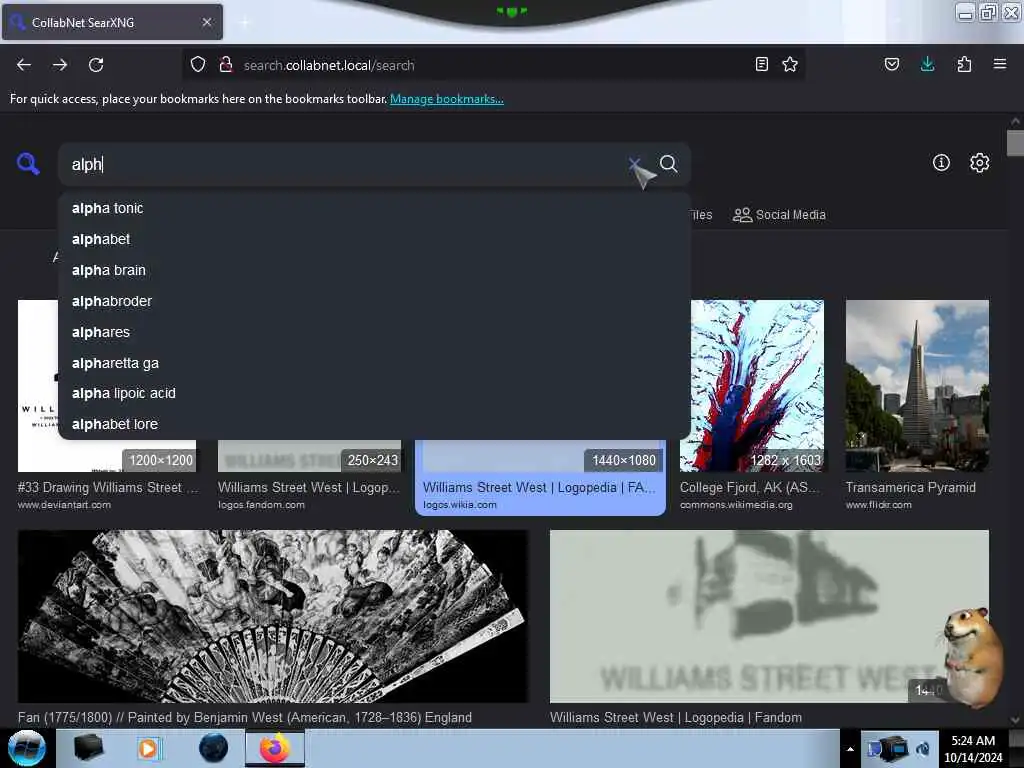Open the extensions puzzle menu
This screenshot has height=768, width=1024.
click(964, 64)
